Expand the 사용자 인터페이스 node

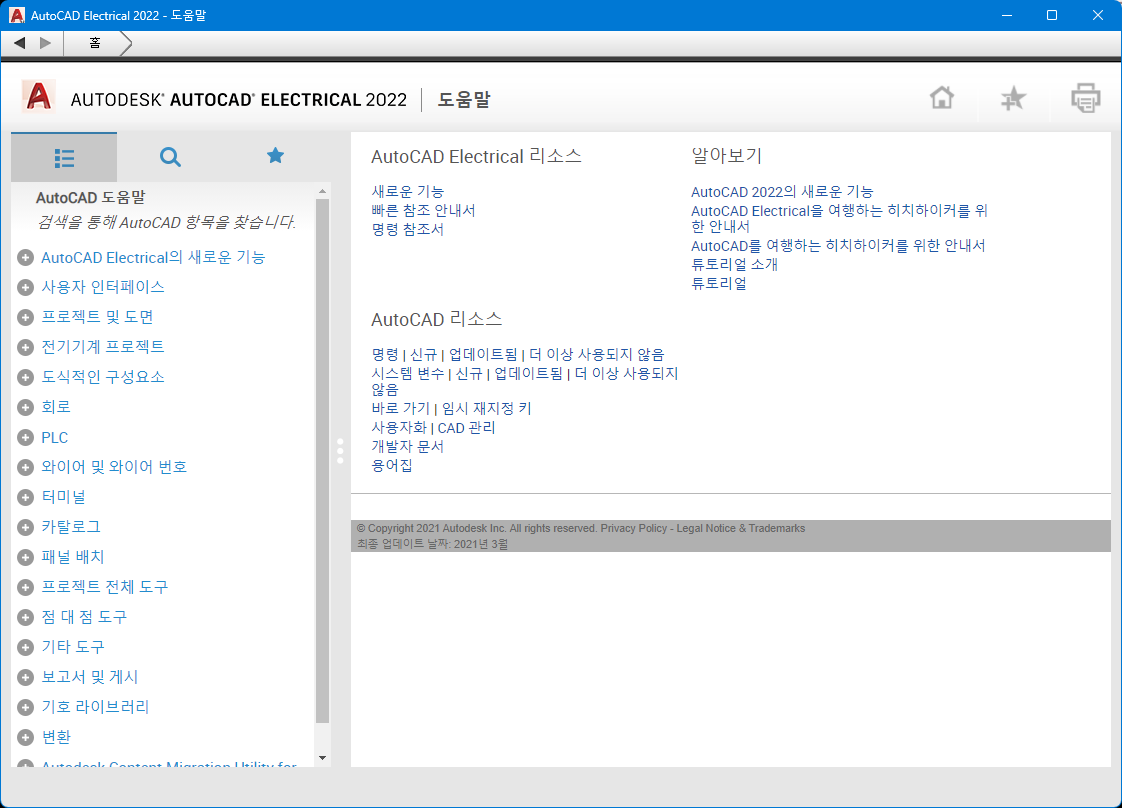tap(25, 288)
